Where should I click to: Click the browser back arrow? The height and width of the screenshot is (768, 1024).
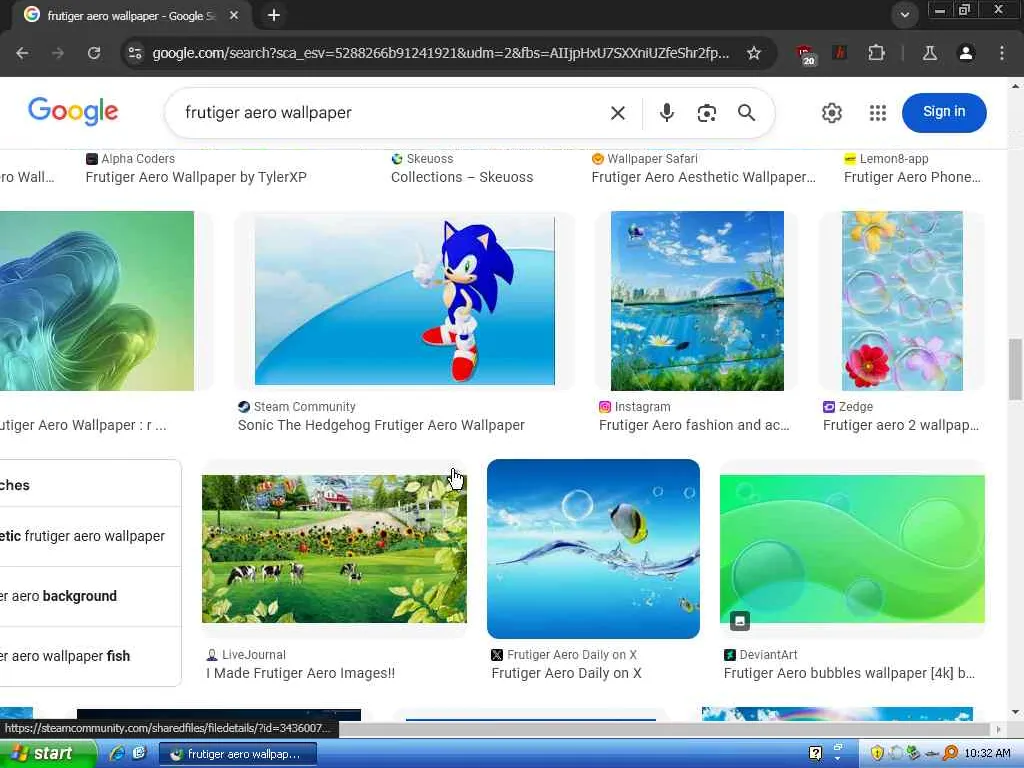(22, 53)
